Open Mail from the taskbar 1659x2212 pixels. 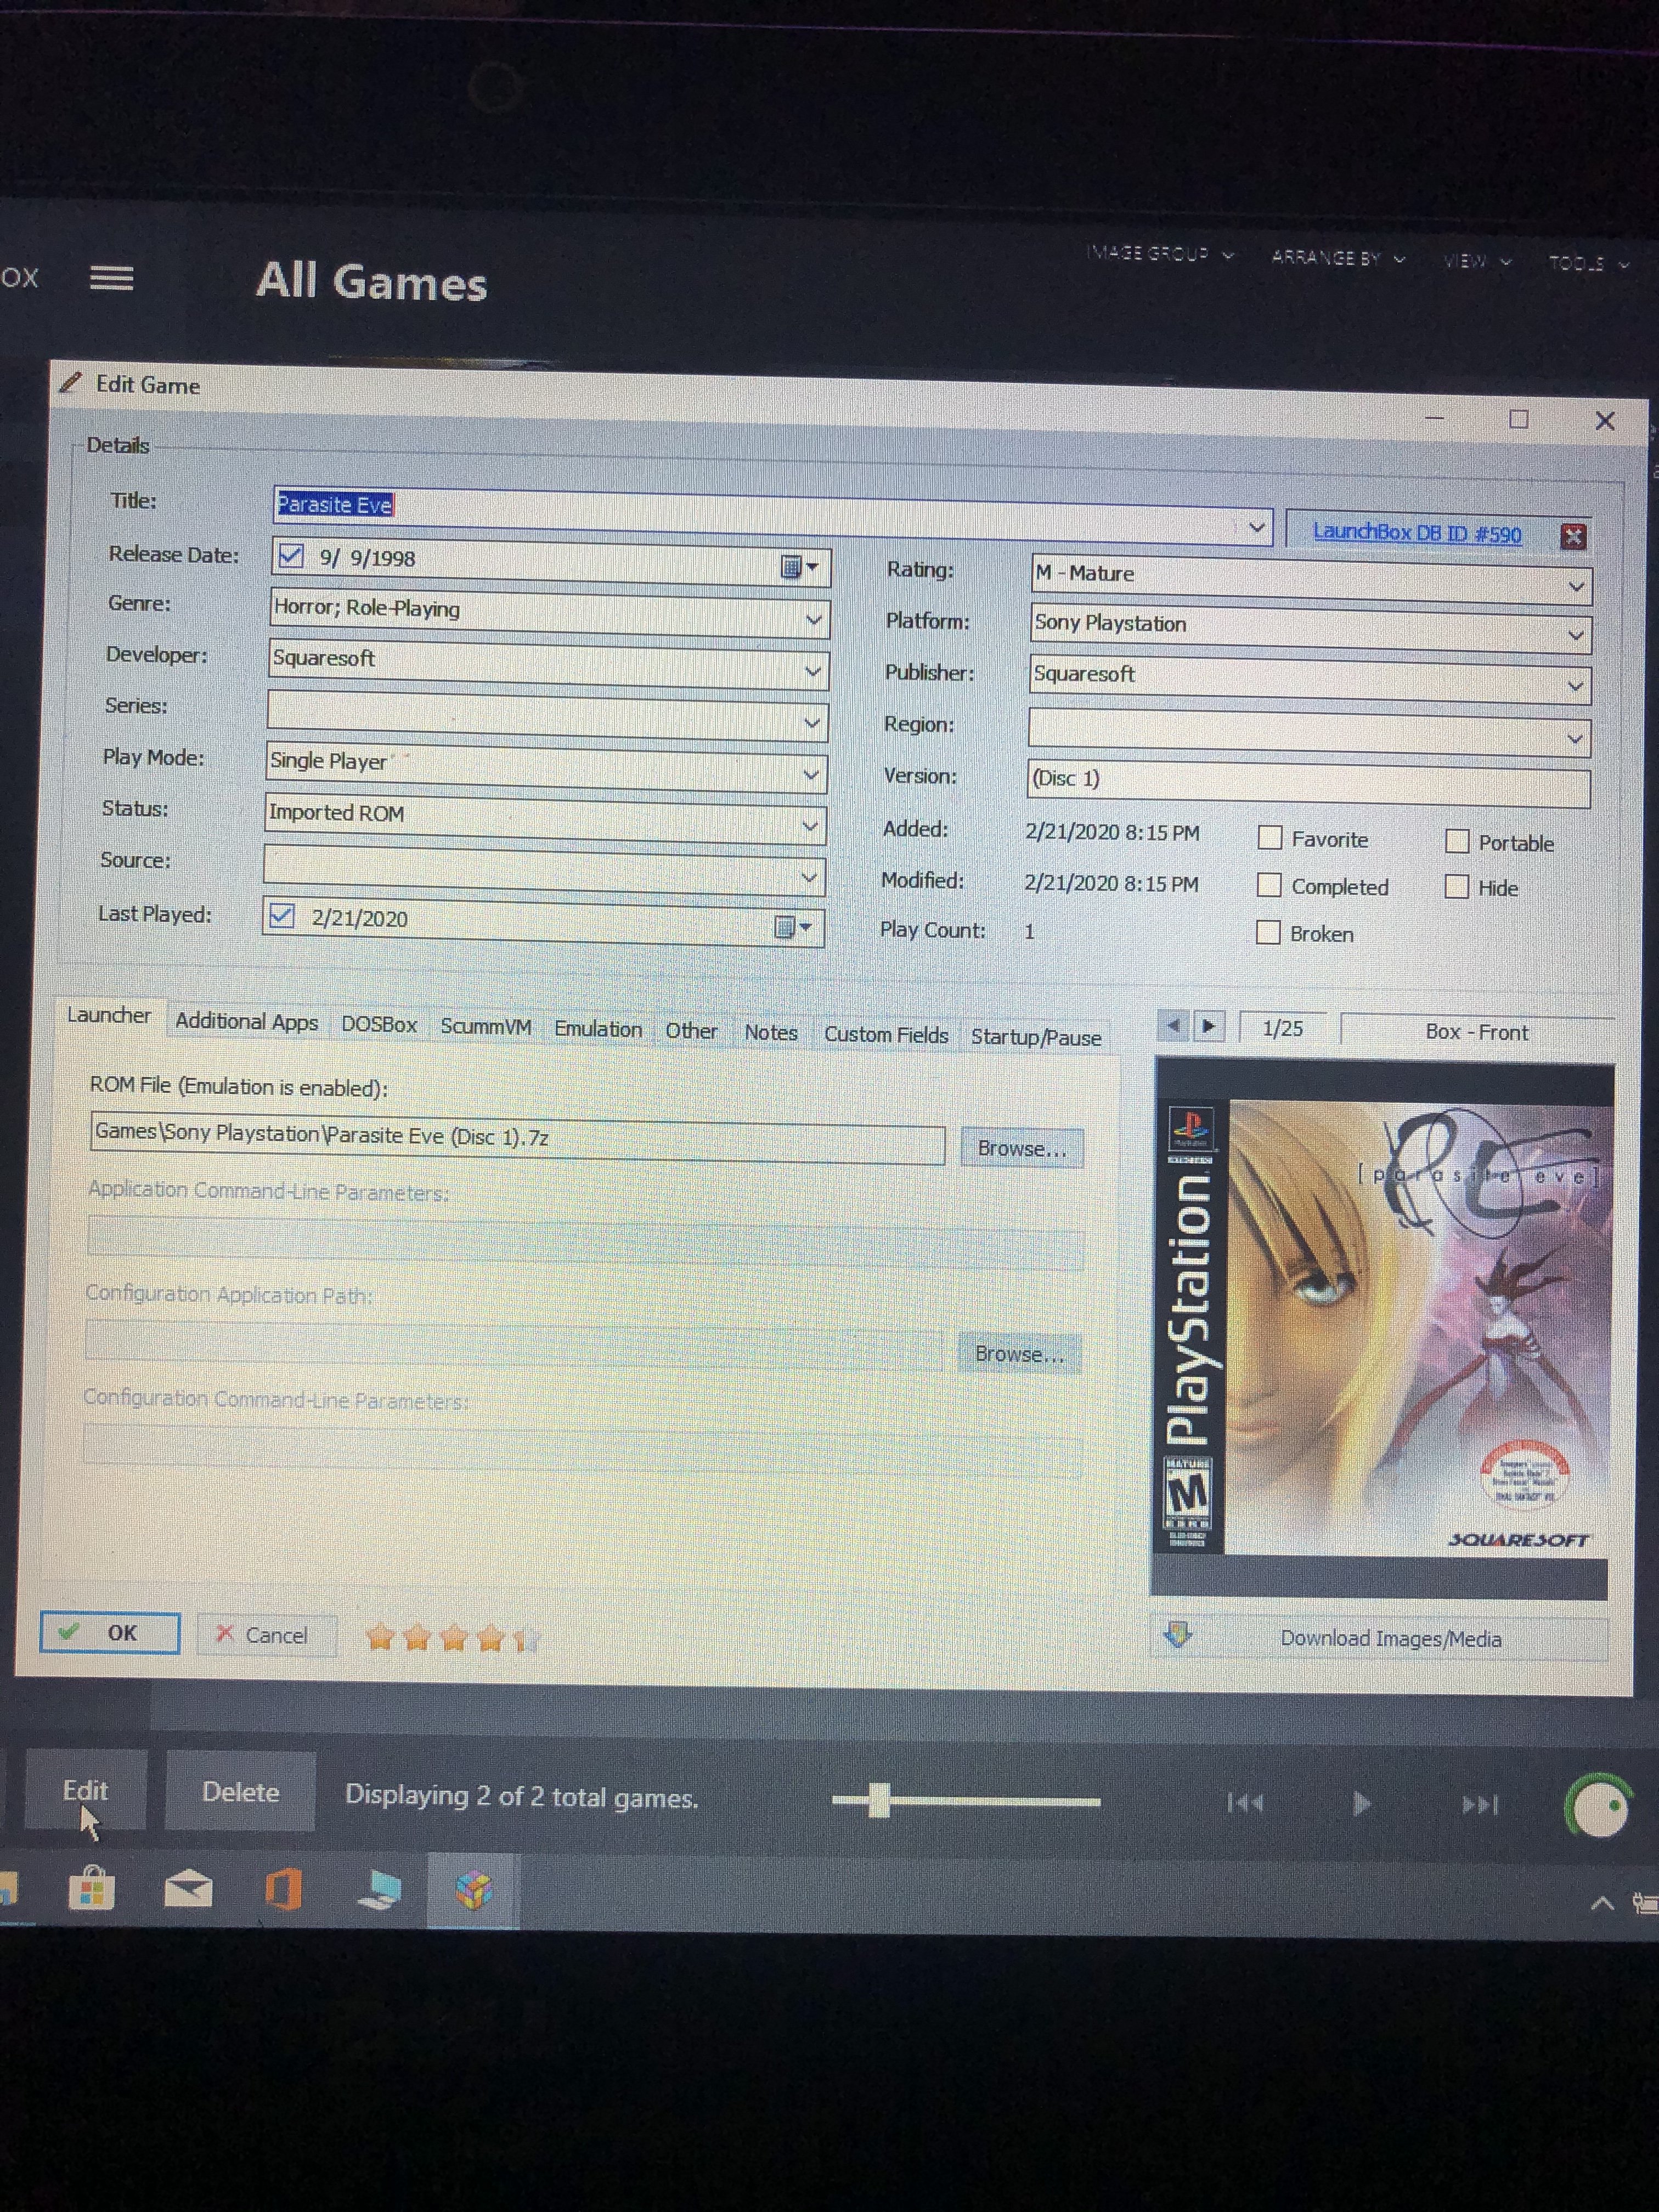pyautogui.click(x=188, y=1889)
